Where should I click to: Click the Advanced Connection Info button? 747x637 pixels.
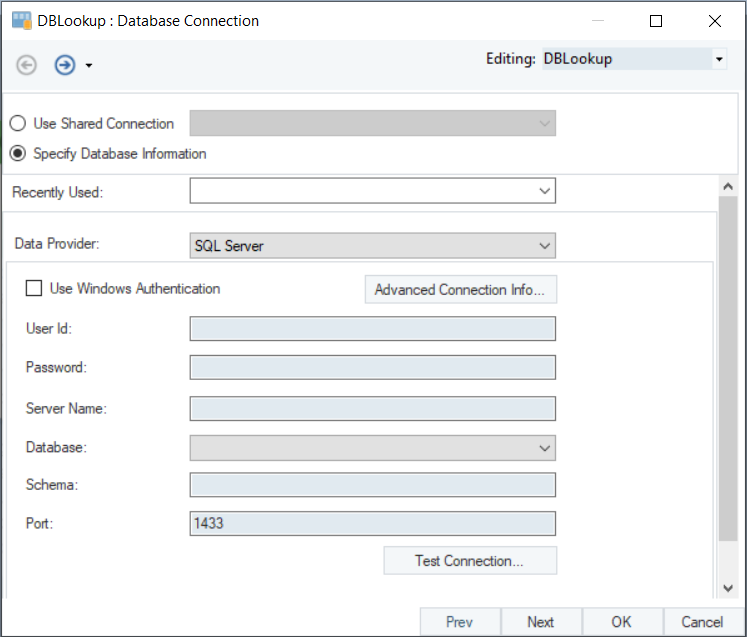[460, 290]
